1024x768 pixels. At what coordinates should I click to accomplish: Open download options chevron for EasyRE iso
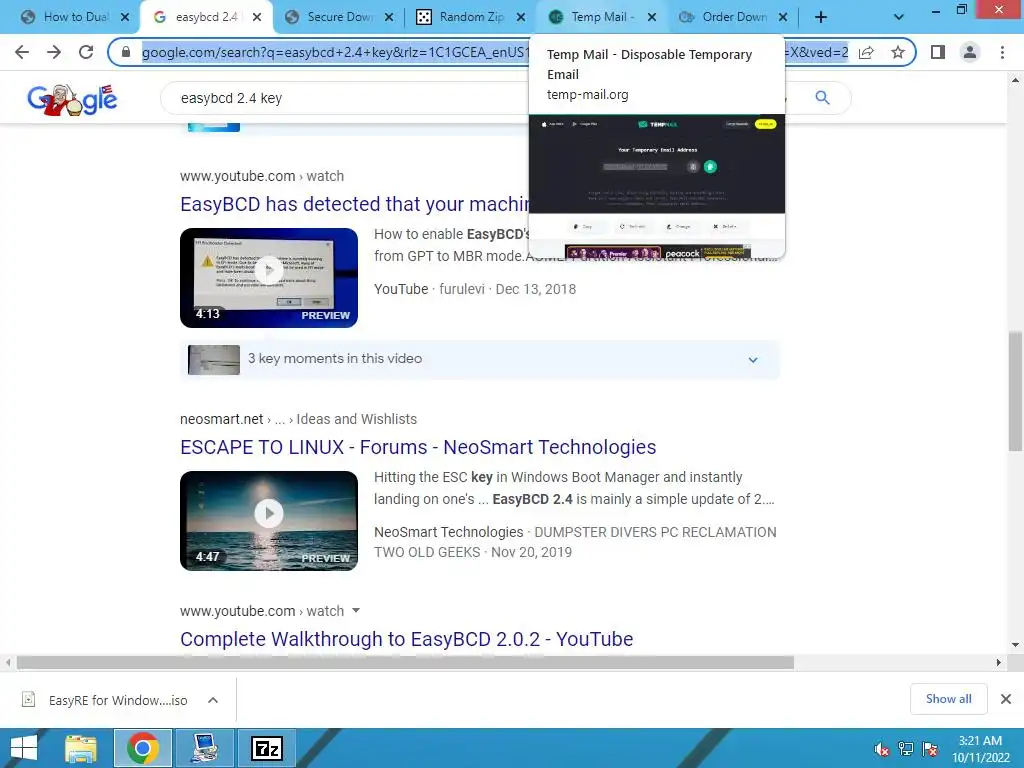(x=213, y=700)
